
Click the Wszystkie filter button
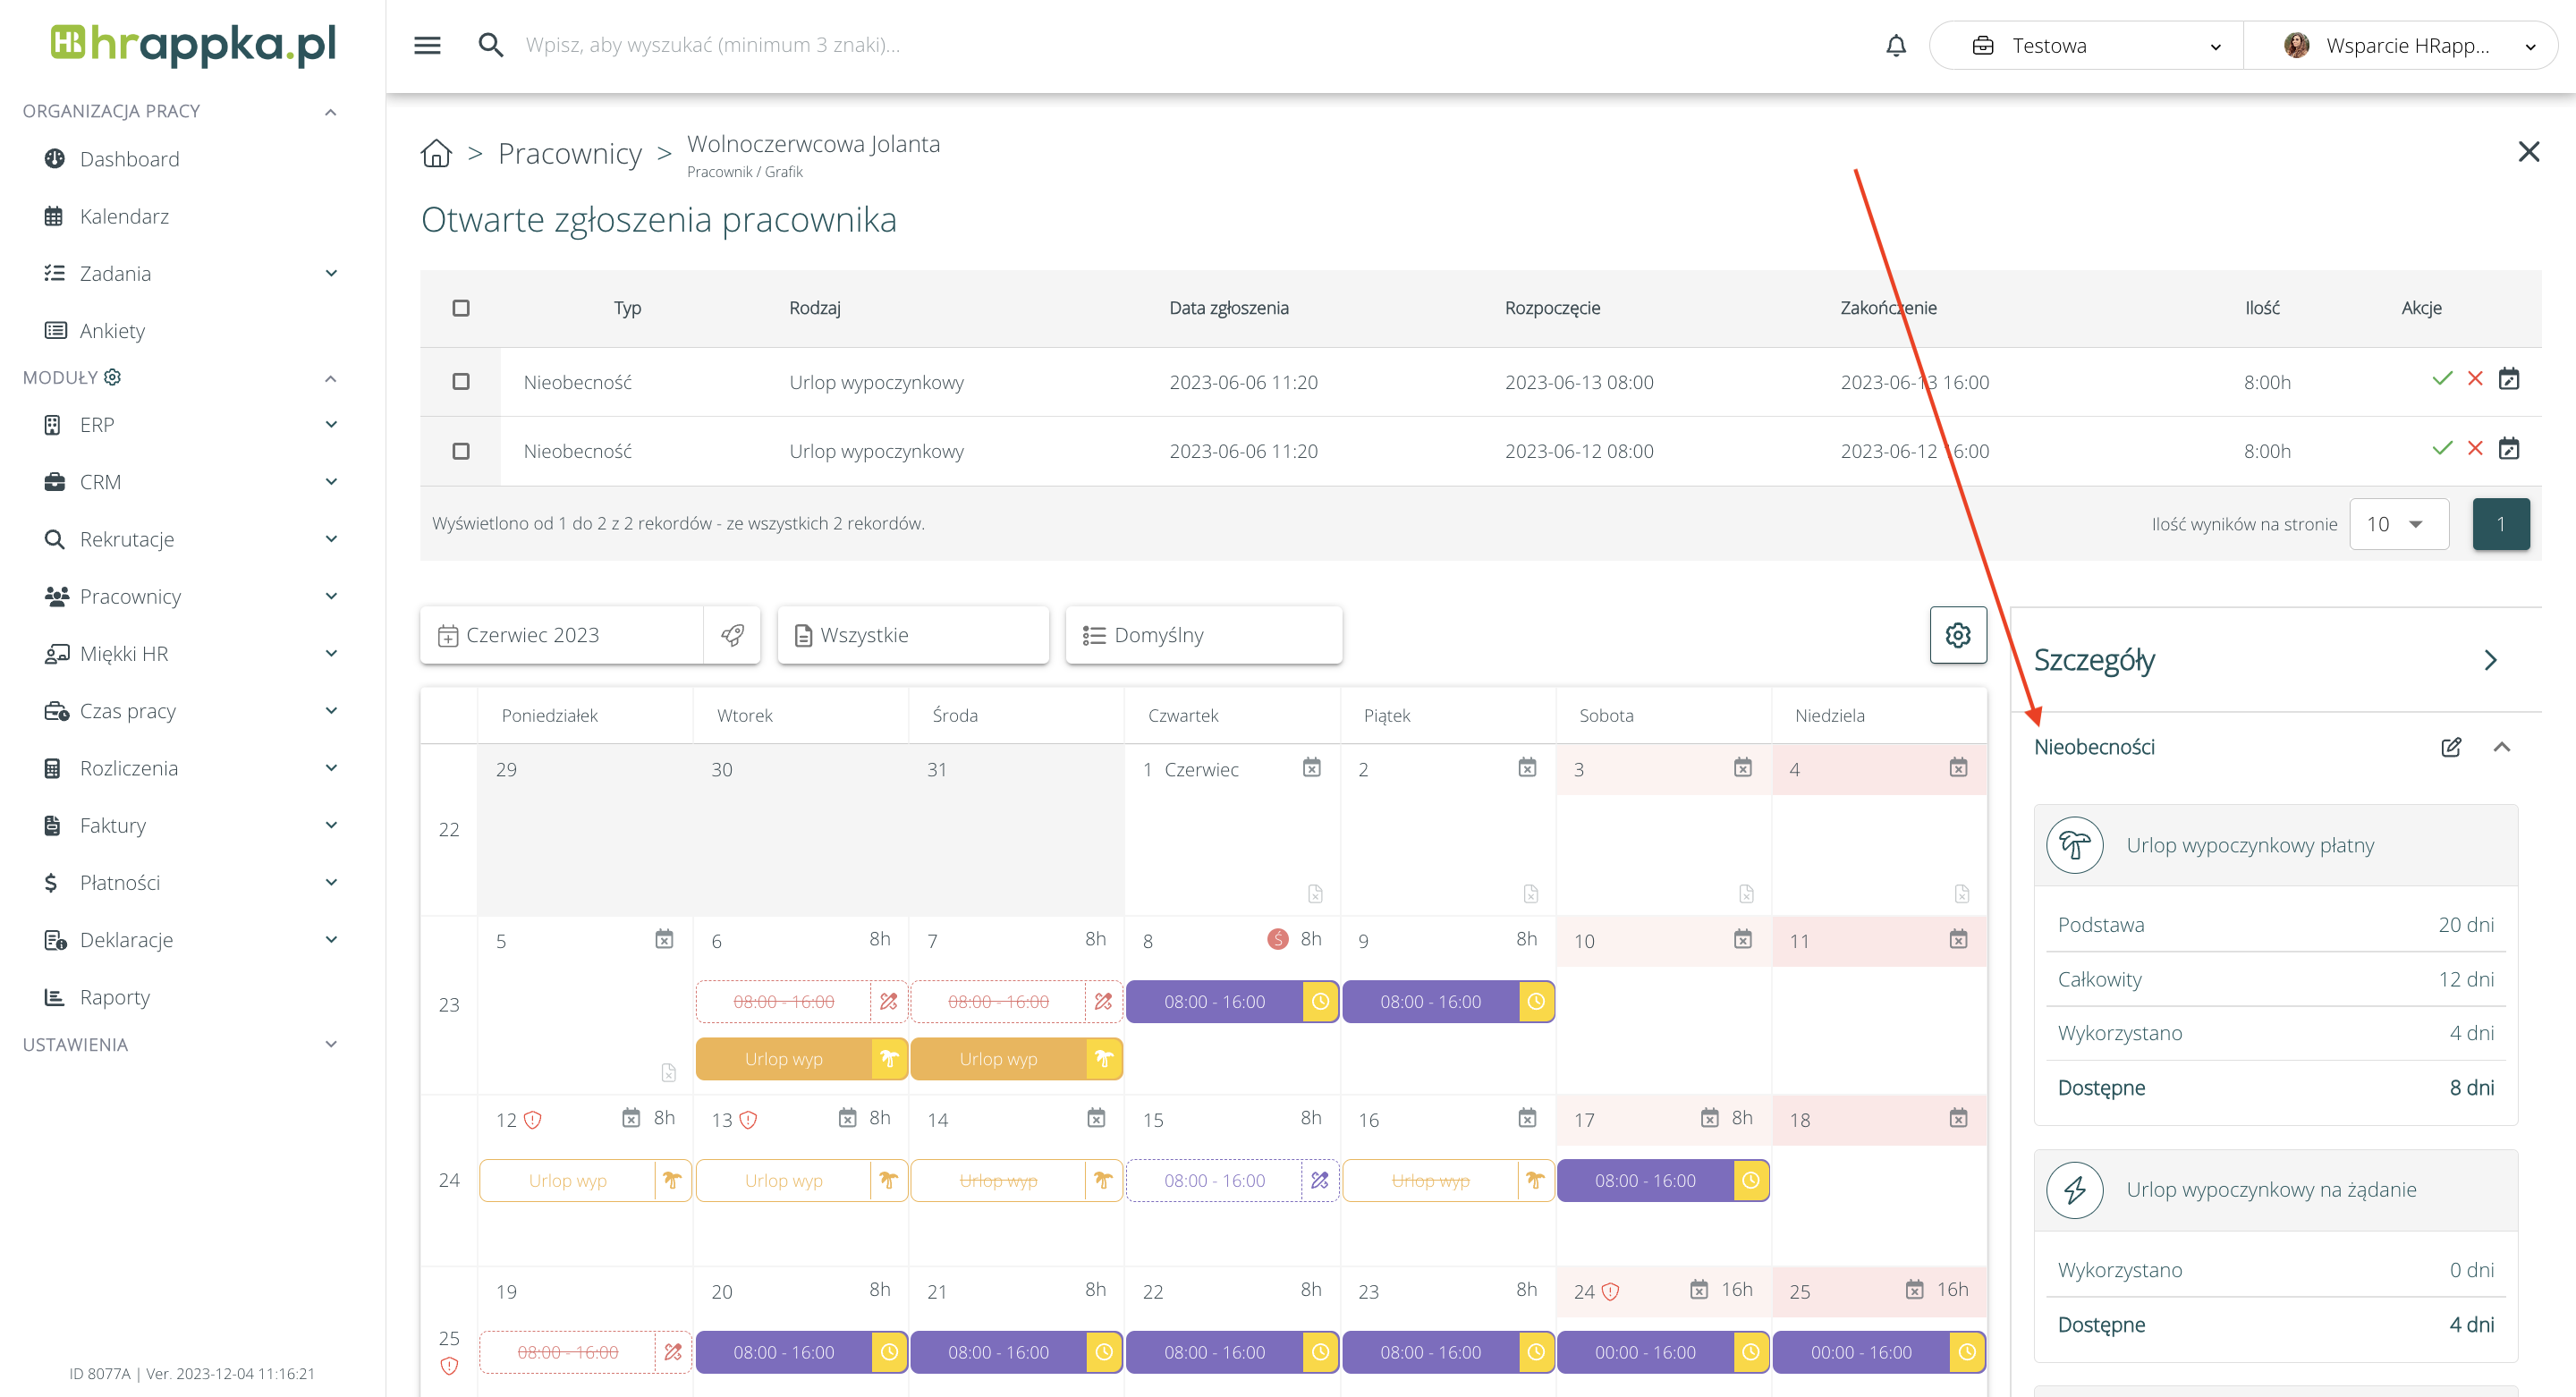point(912,635)
